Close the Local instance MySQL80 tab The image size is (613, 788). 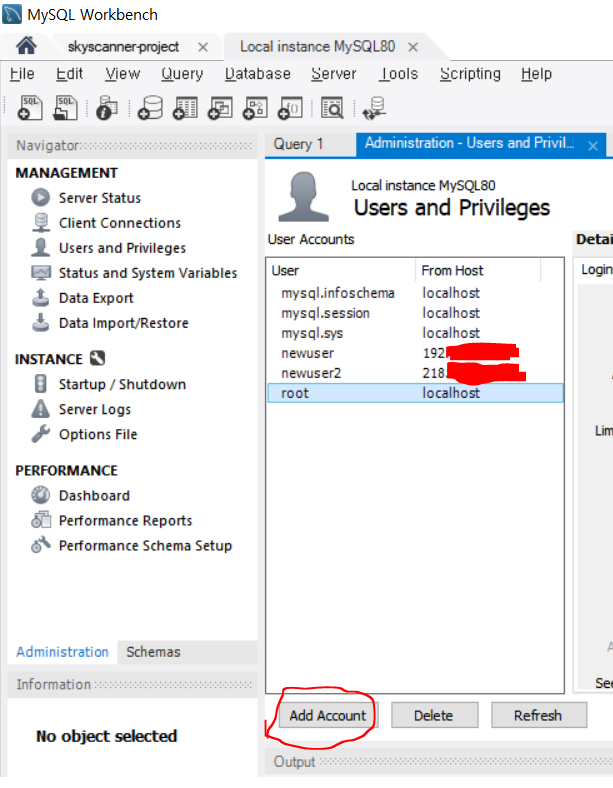click(413, 47)
